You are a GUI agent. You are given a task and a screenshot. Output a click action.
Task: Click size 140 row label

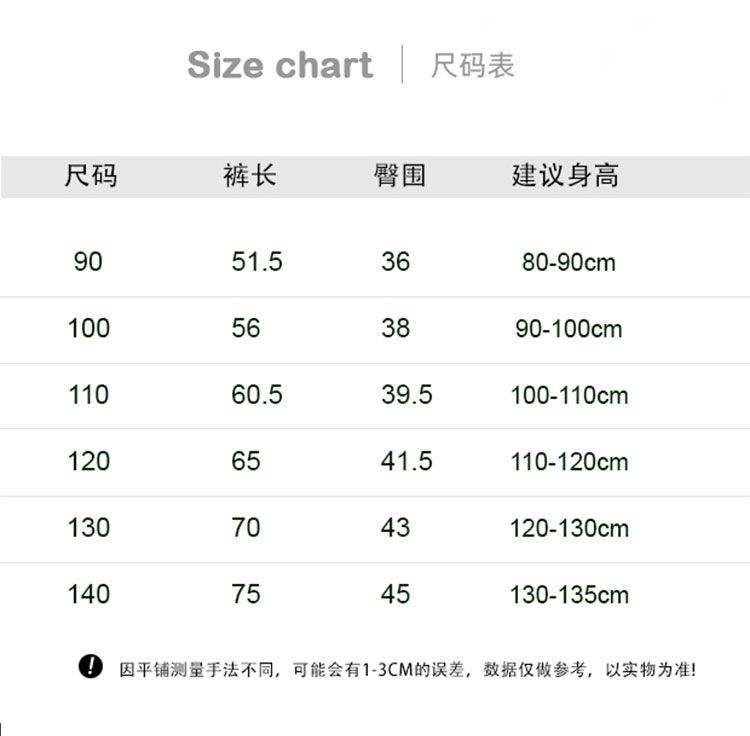click(x=89, y=594)
